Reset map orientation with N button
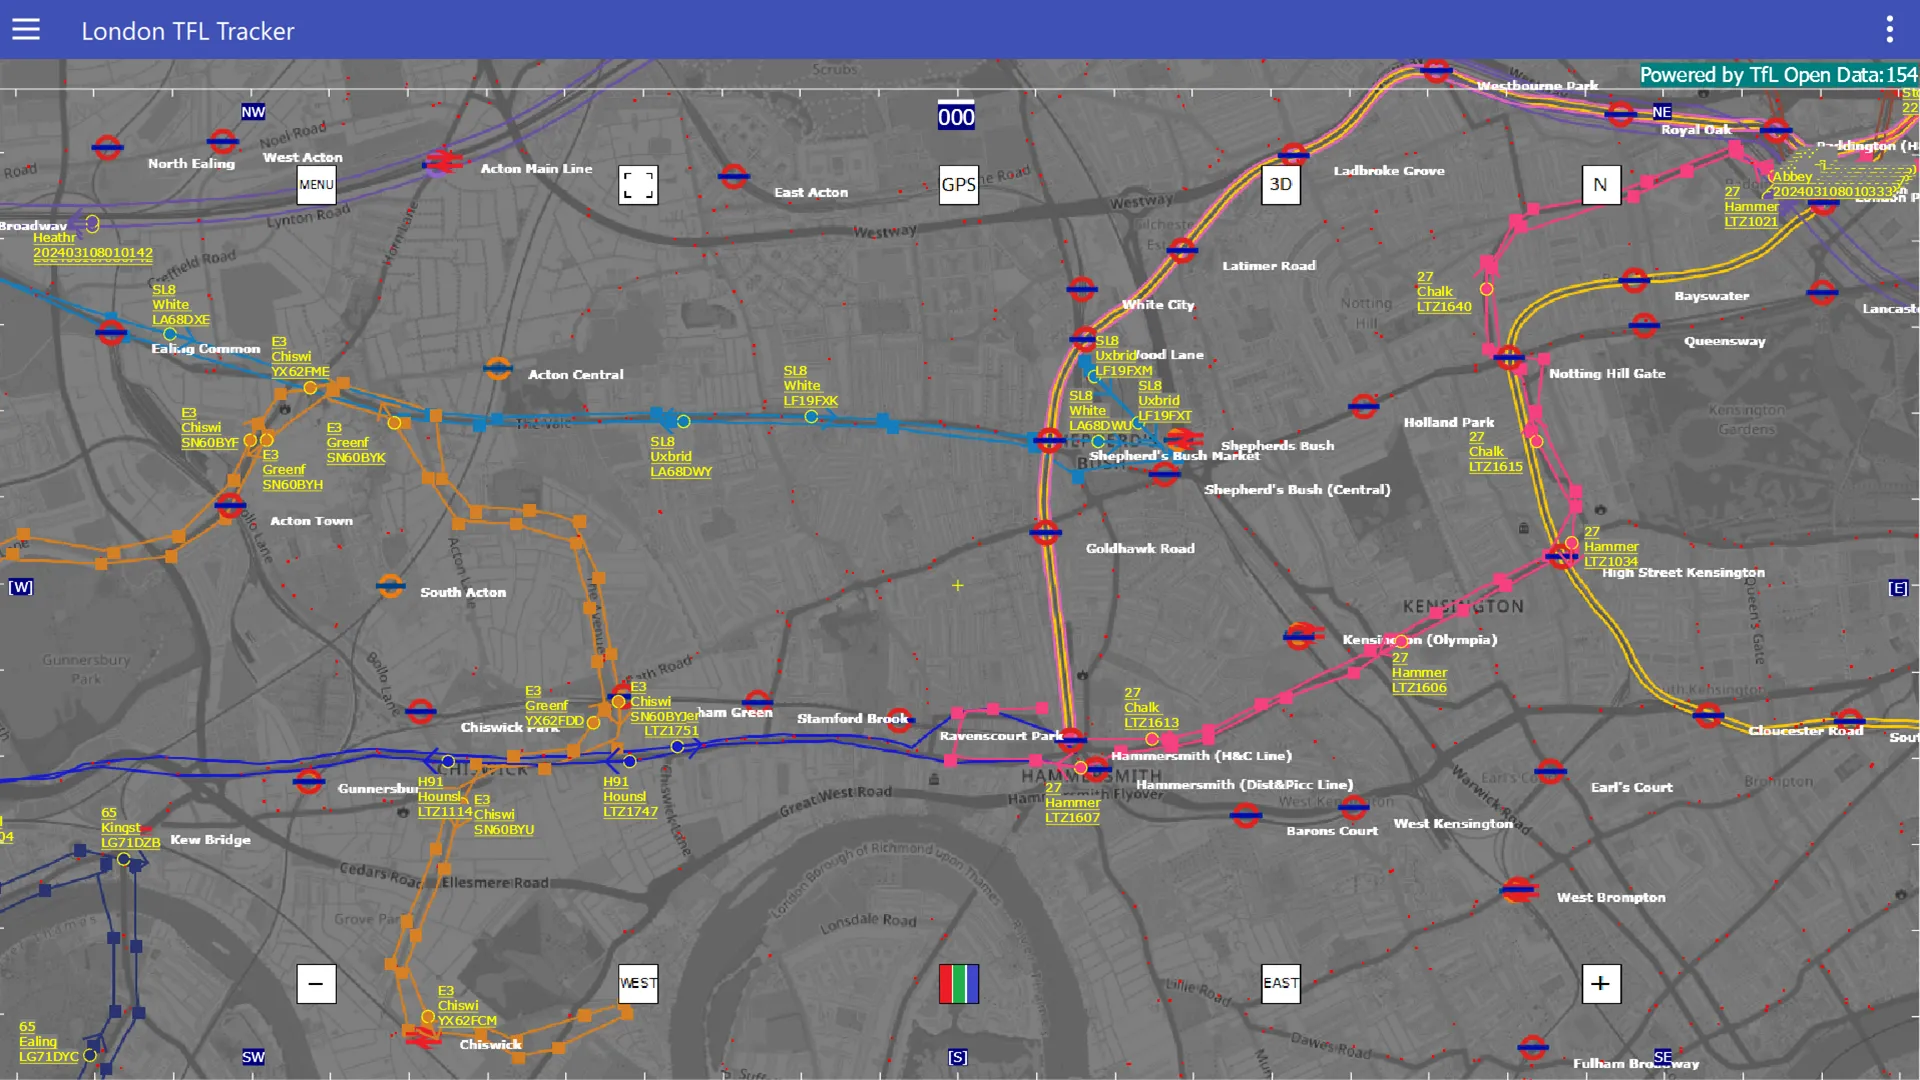 [x=1601, y=185]
